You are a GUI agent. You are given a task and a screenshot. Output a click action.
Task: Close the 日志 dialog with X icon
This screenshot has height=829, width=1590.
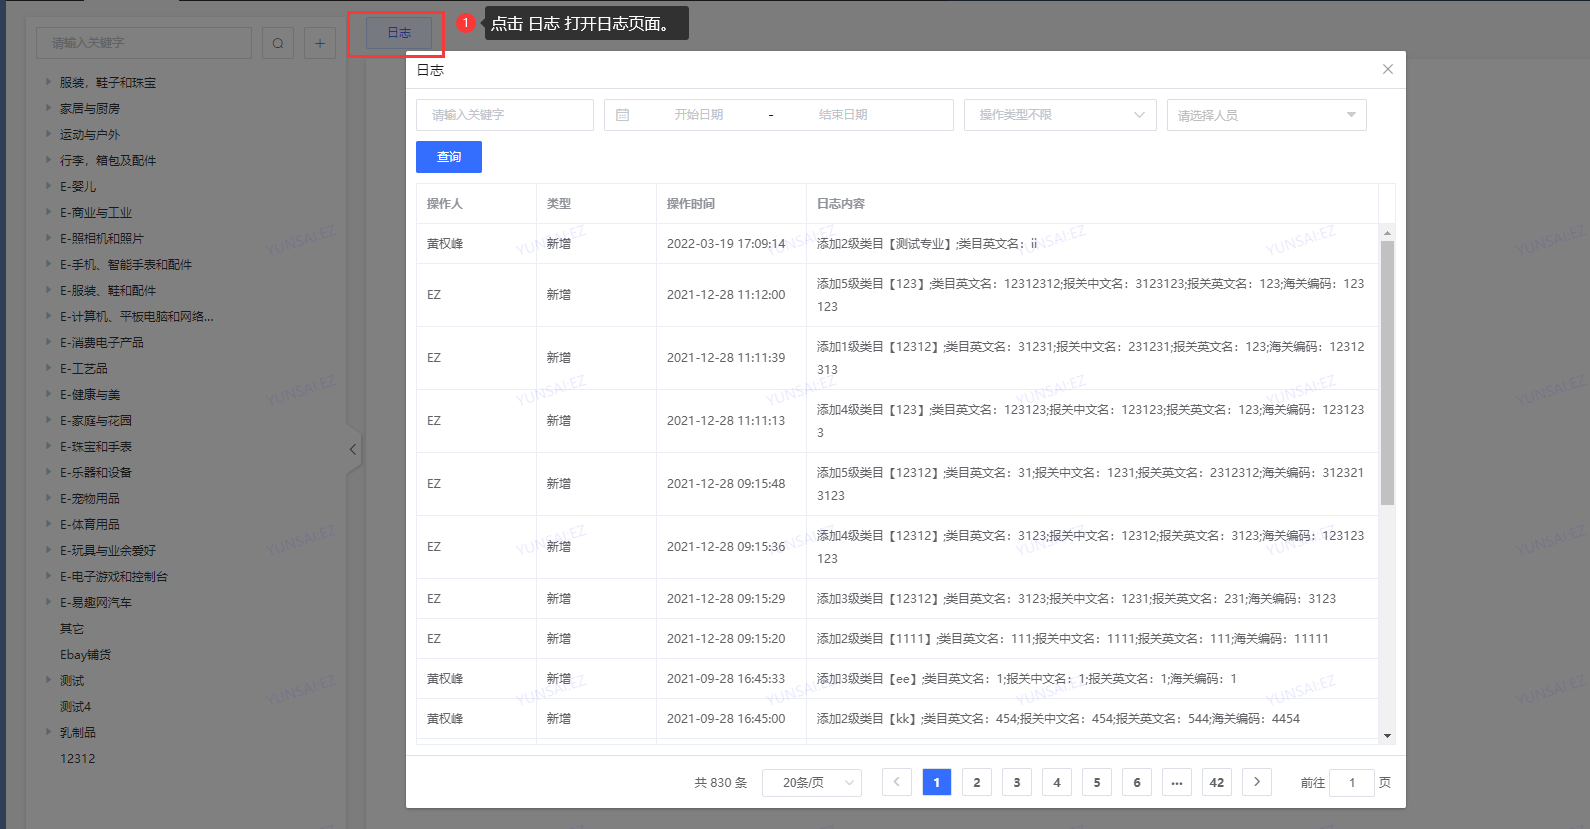pyautogui.click(x=1387, y=69)
